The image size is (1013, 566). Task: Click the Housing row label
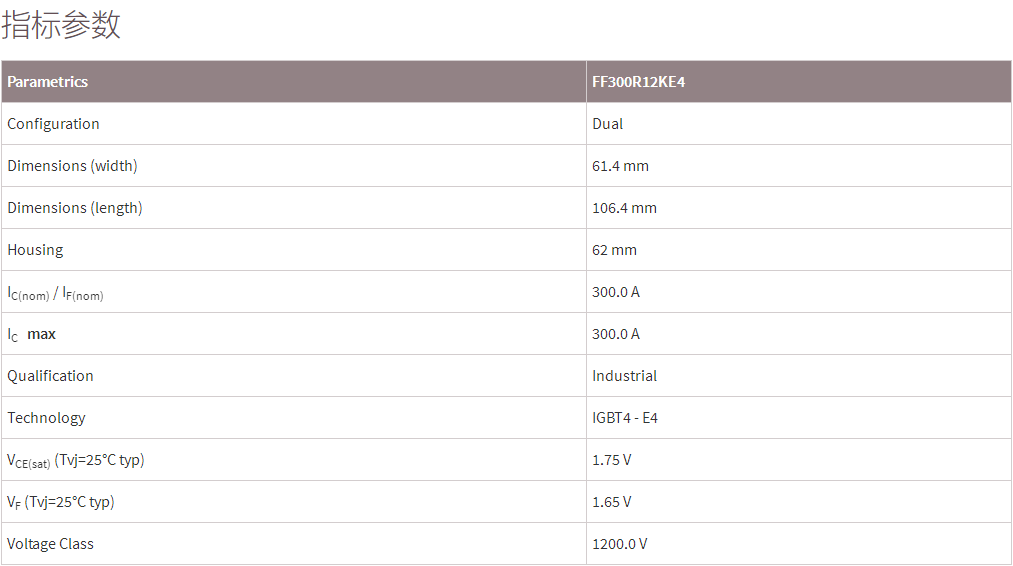[x=35, y=250]
